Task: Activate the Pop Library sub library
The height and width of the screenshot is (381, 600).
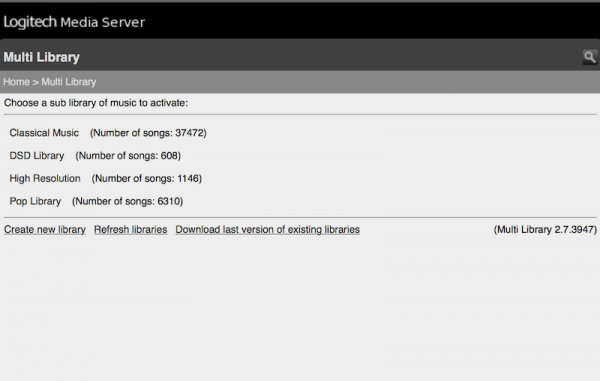Action: (x=35, y=201)
